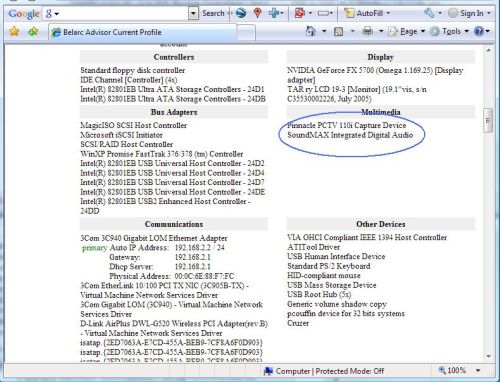
Task: Click USB Mass Storage Device entry
Action: (x=331, y=285)
